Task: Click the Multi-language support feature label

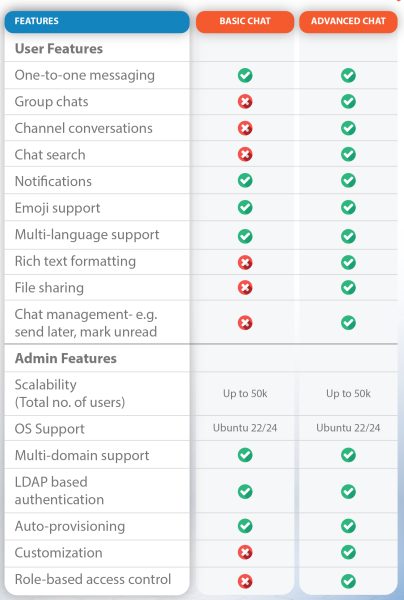Action: tap(87, 235)
